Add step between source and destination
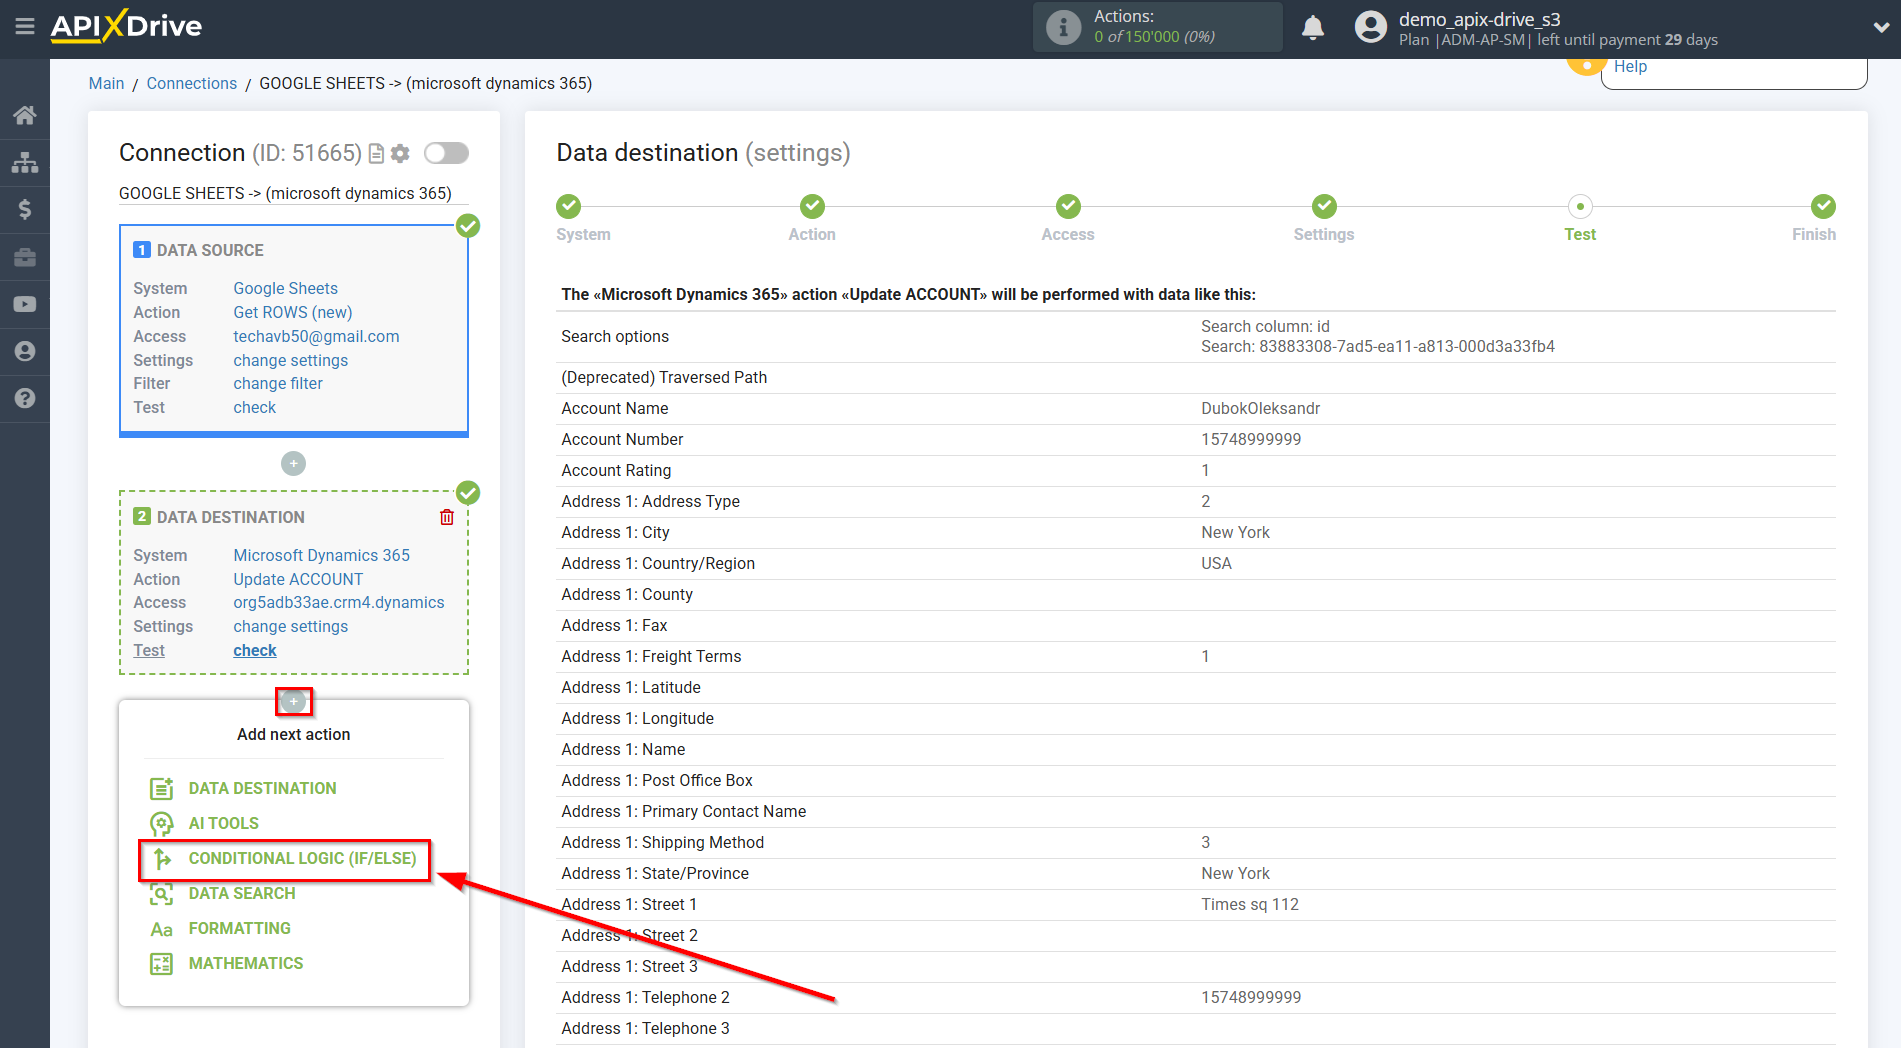1901x1048 pixels. [x=293, y=464]
